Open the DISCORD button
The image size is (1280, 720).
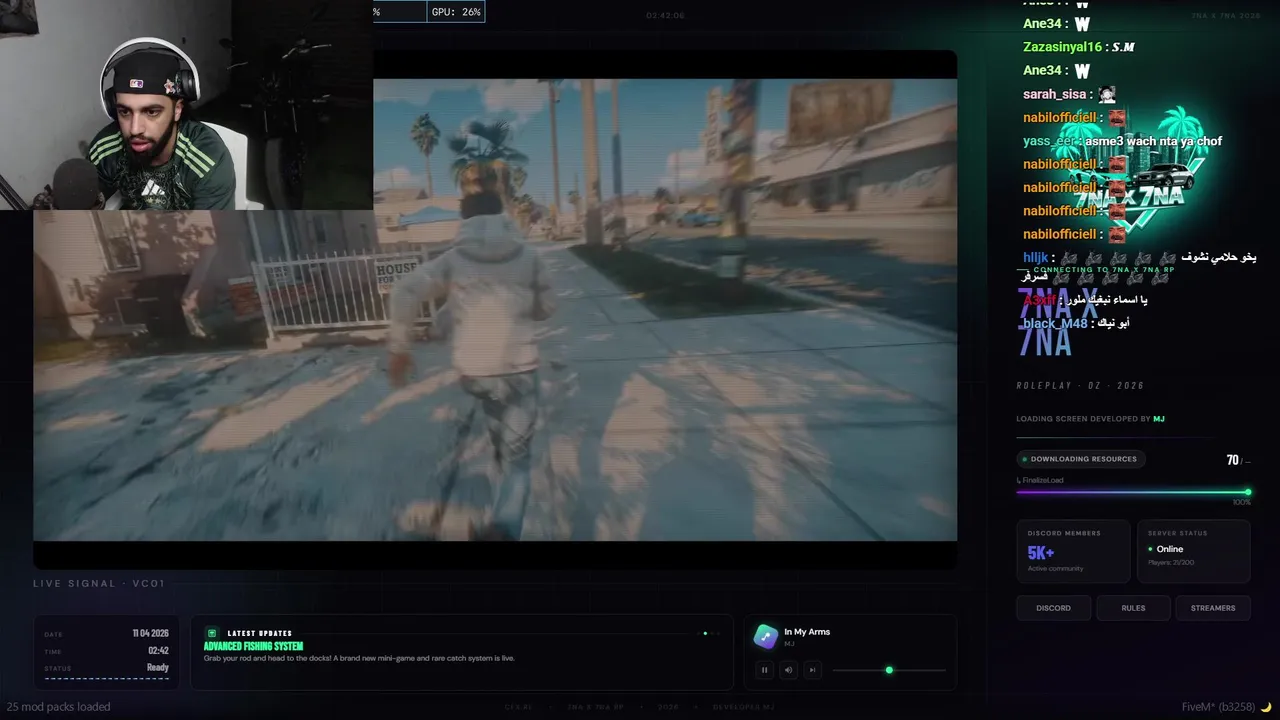click(1053, 608)
